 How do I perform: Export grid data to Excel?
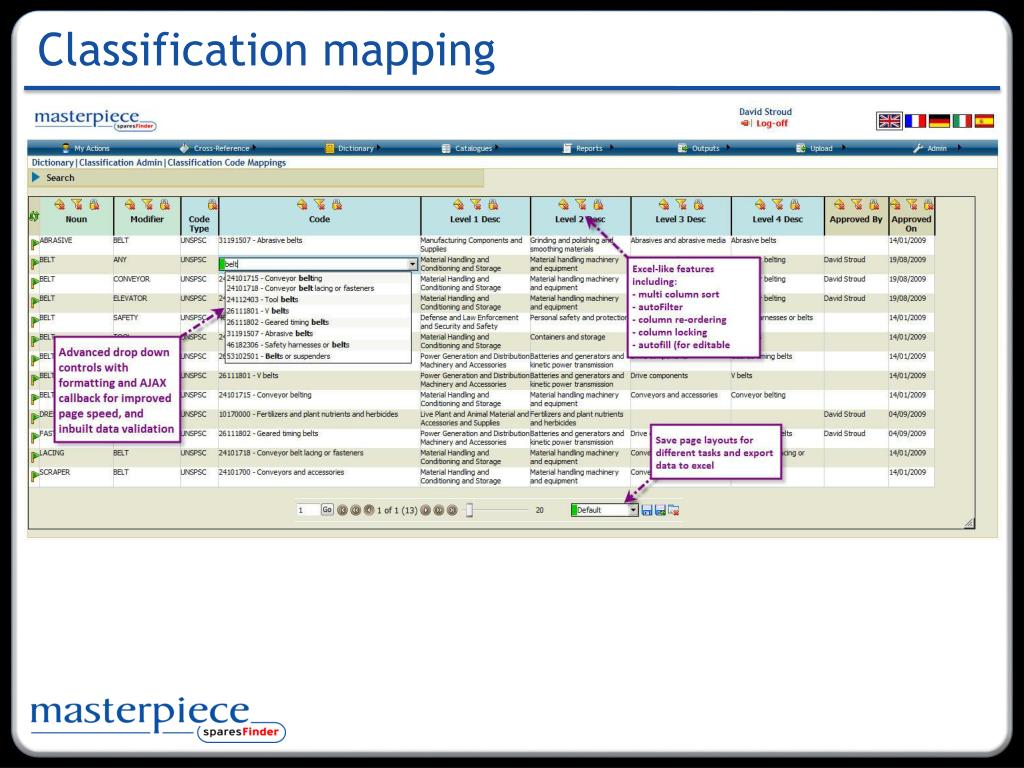(x=660, y=510)
